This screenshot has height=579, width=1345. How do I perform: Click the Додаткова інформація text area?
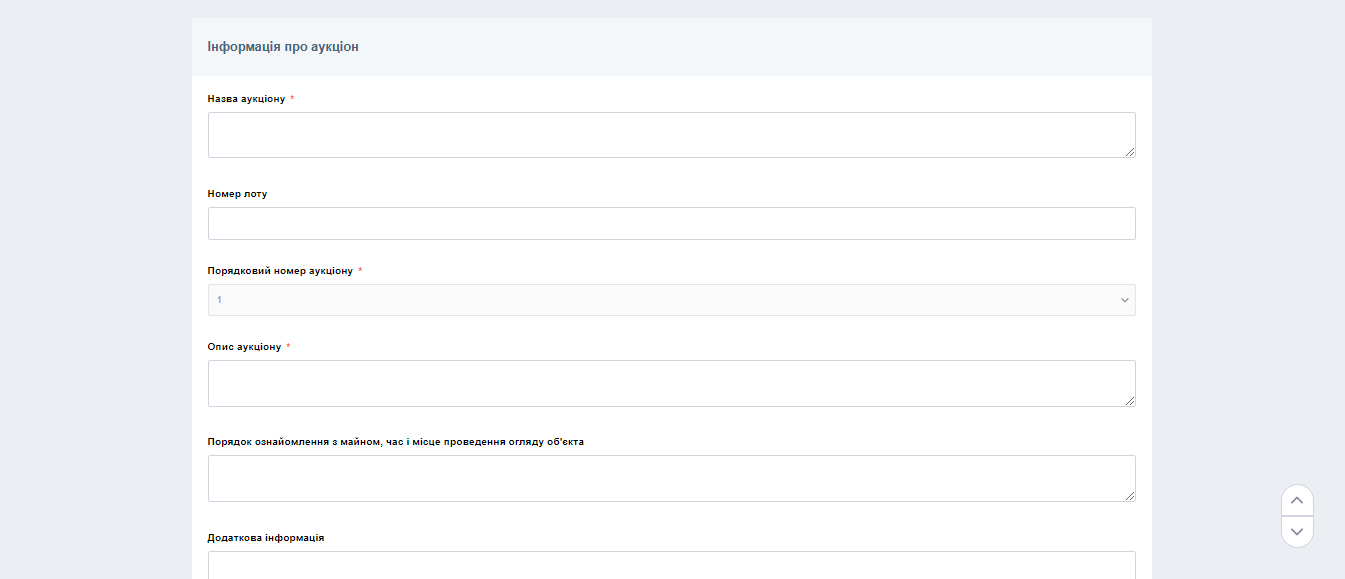click(x=670, y=565)
